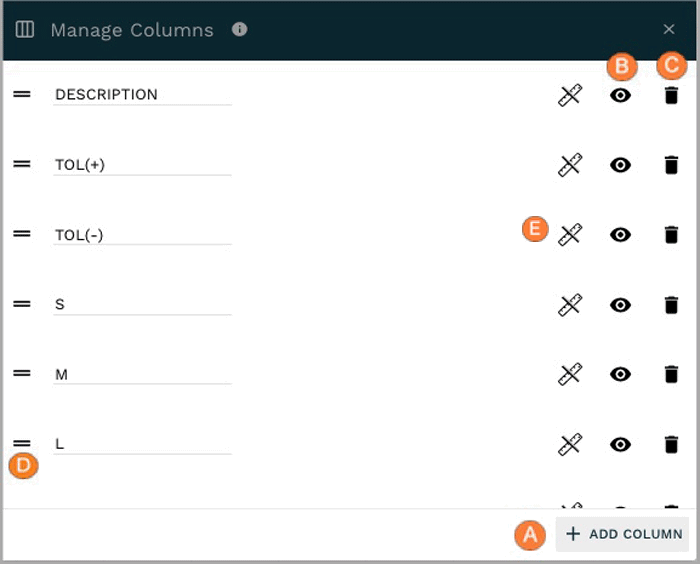Click the columns icon in header
Image resolution: width=700 pixels, height=564 pixels.
25,29
